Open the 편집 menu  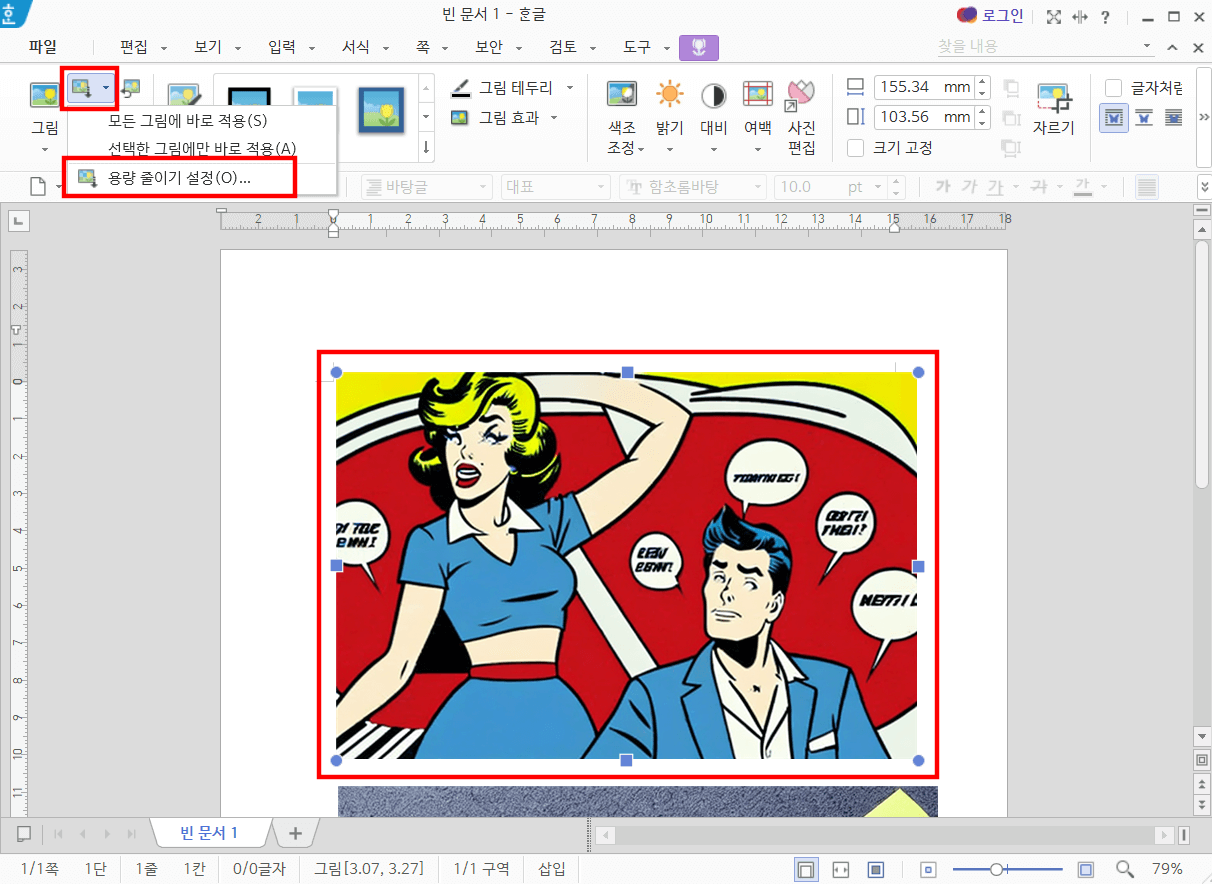(135, 47)
